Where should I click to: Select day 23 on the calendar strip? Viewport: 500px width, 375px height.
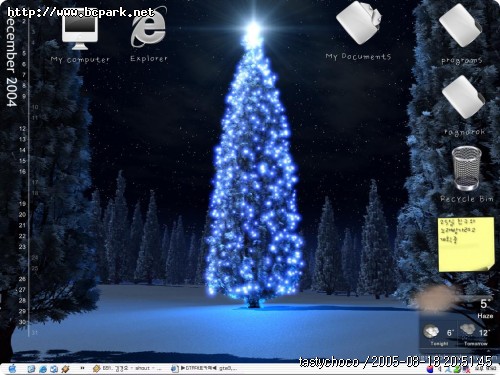pyautogui.click(x=22, y=247)
